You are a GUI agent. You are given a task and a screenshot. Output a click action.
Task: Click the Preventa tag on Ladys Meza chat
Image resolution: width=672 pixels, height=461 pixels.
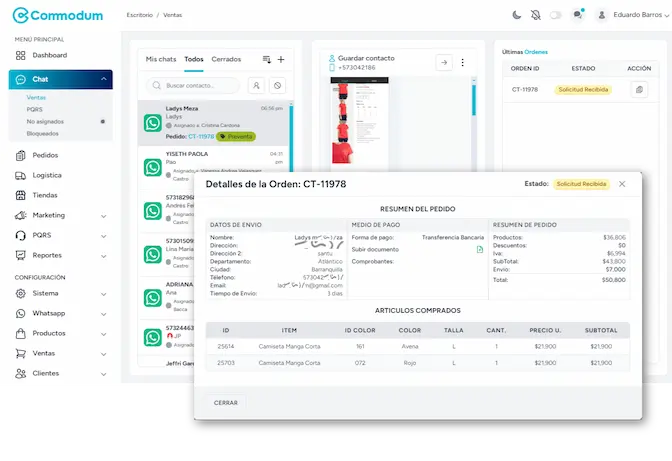coord(237,136)
